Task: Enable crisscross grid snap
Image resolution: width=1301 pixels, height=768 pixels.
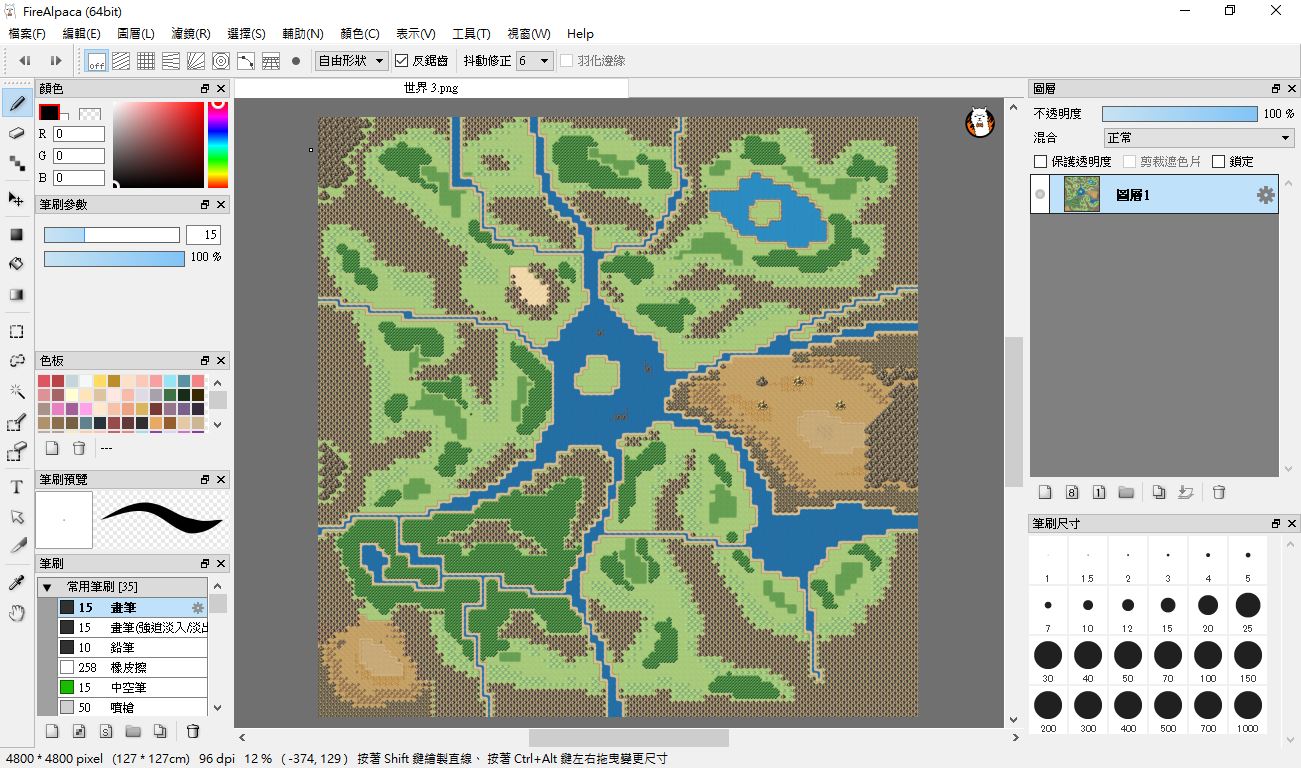Action: click(x=146, y=61)
